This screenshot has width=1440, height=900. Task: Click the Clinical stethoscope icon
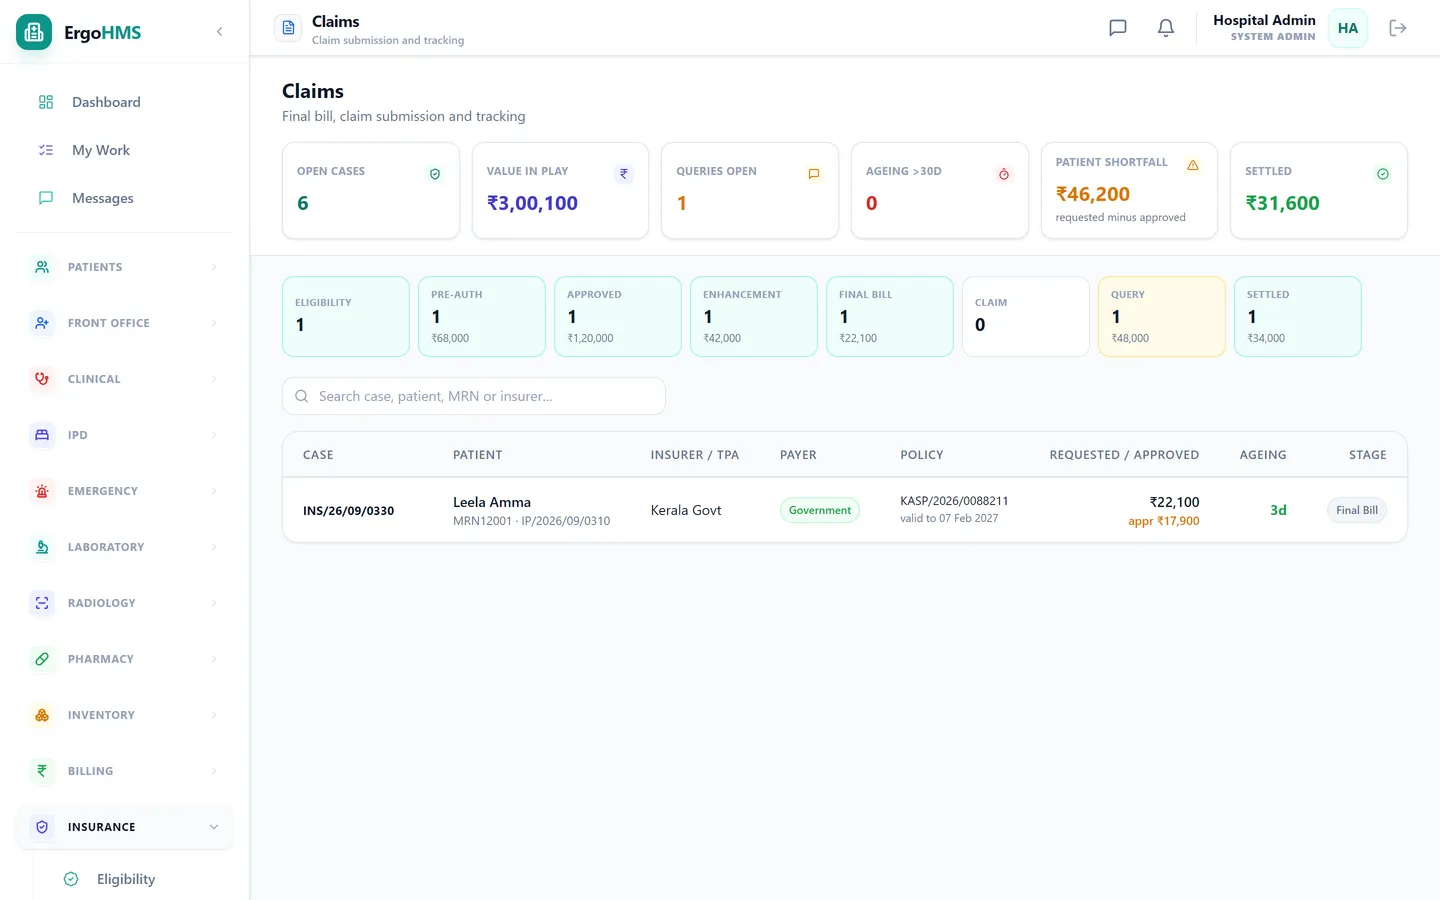pos(42,379)
